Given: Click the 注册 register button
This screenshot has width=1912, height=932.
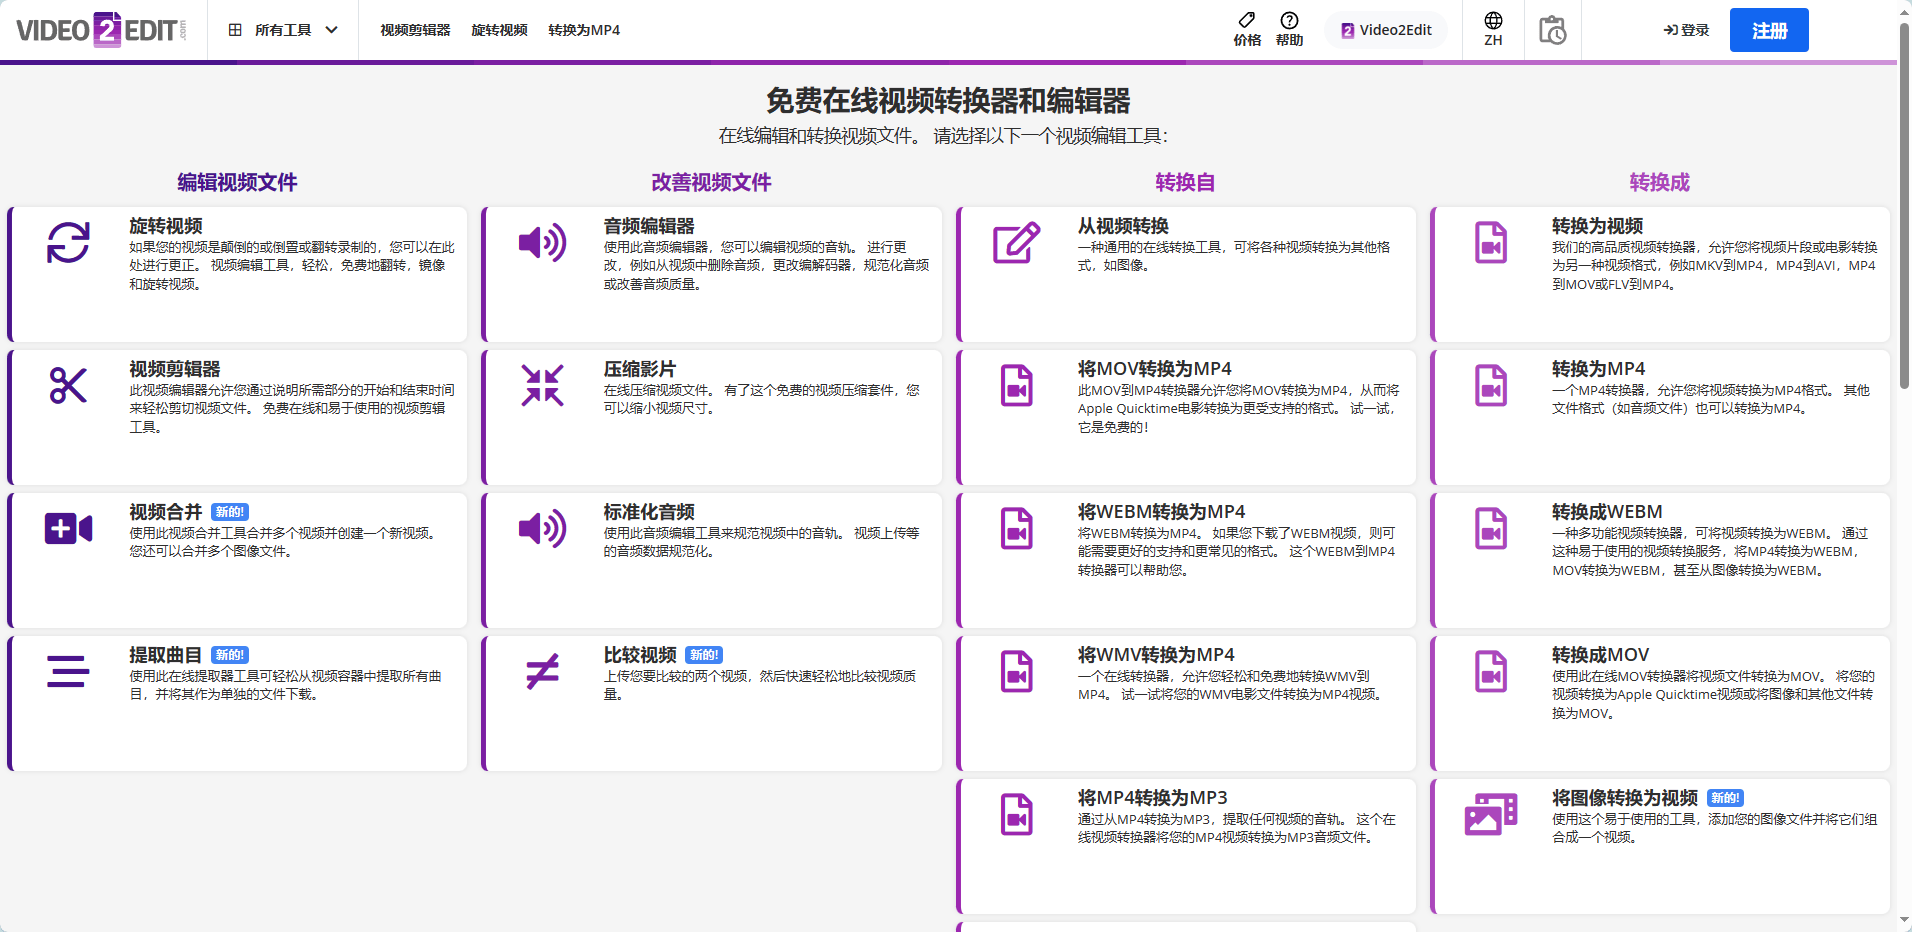Looking at the screenshot, I should 1768,30.
